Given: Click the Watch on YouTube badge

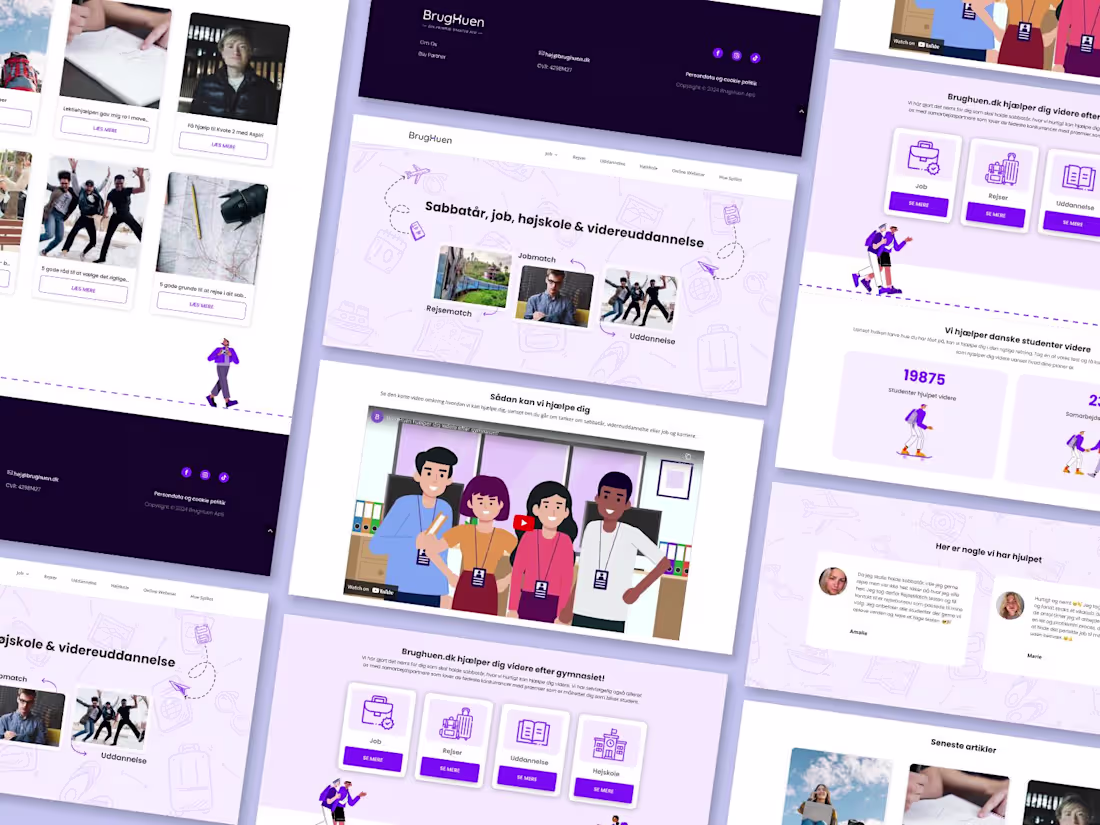Looking at the screenshot, I should coord(371,590).
